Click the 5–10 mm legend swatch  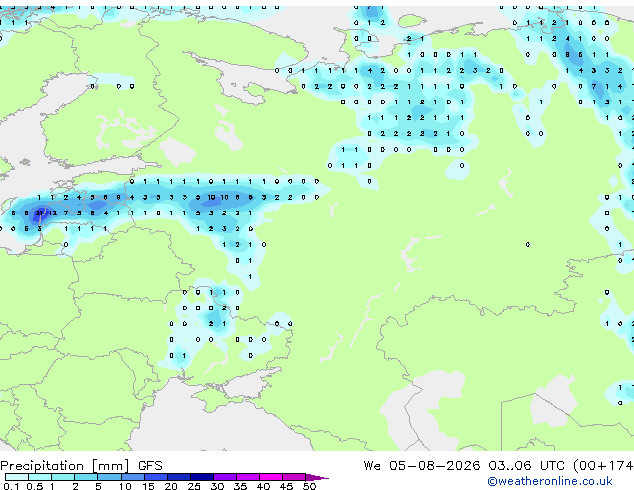coord(109,477)
